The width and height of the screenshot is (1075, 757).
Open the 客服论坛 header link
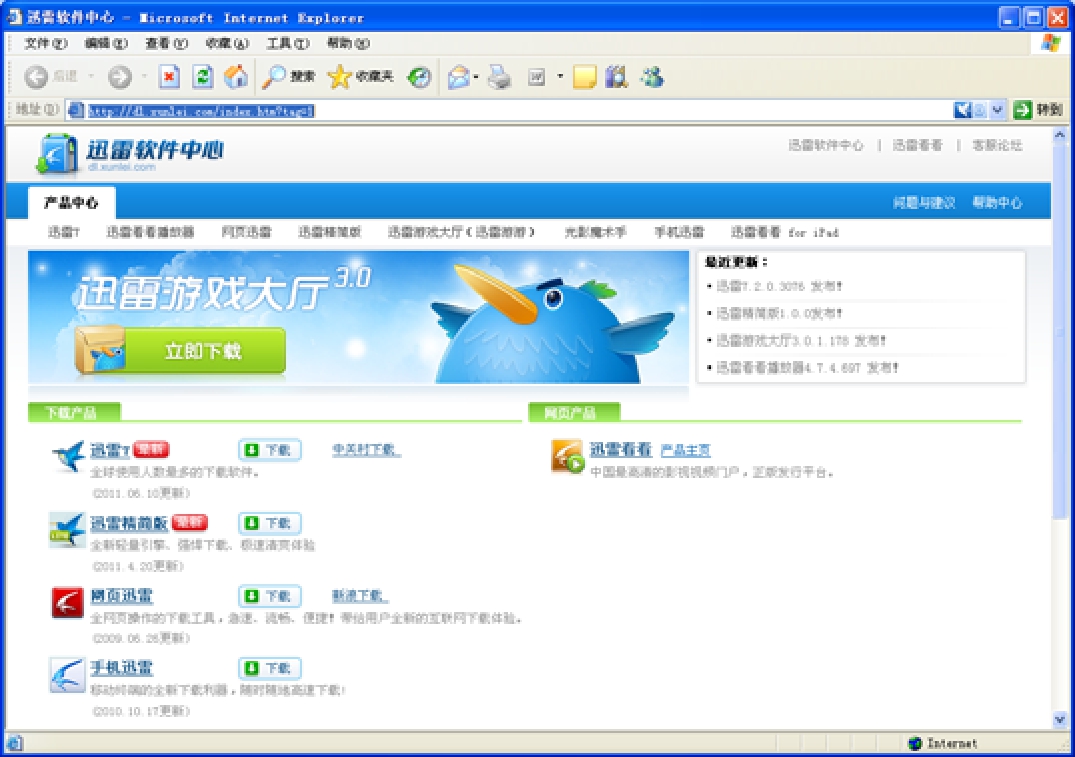tap(998, 145)
